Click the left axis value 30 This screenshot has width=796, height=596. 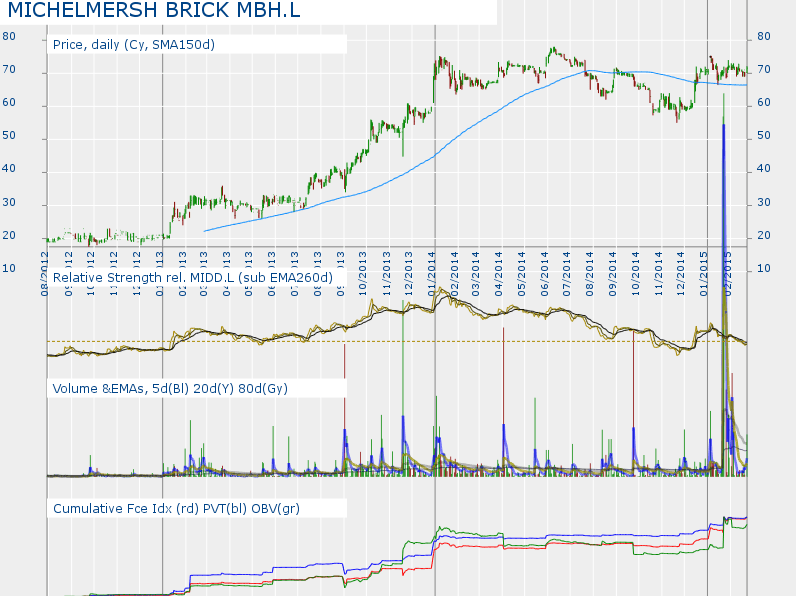pos(9,203)
